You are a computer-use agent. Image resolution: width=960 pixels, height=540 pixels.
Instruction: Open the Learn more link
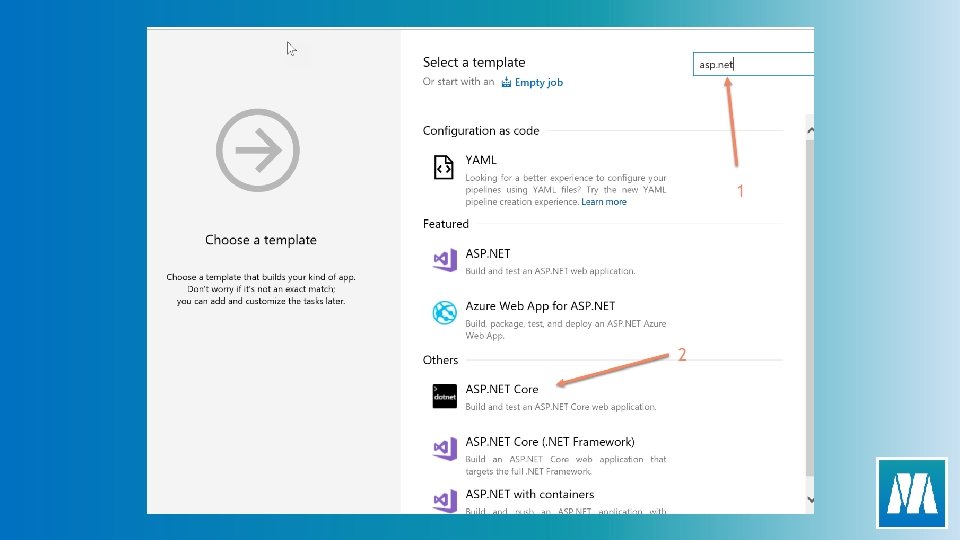pyautogui.click(x=604, y=201)
